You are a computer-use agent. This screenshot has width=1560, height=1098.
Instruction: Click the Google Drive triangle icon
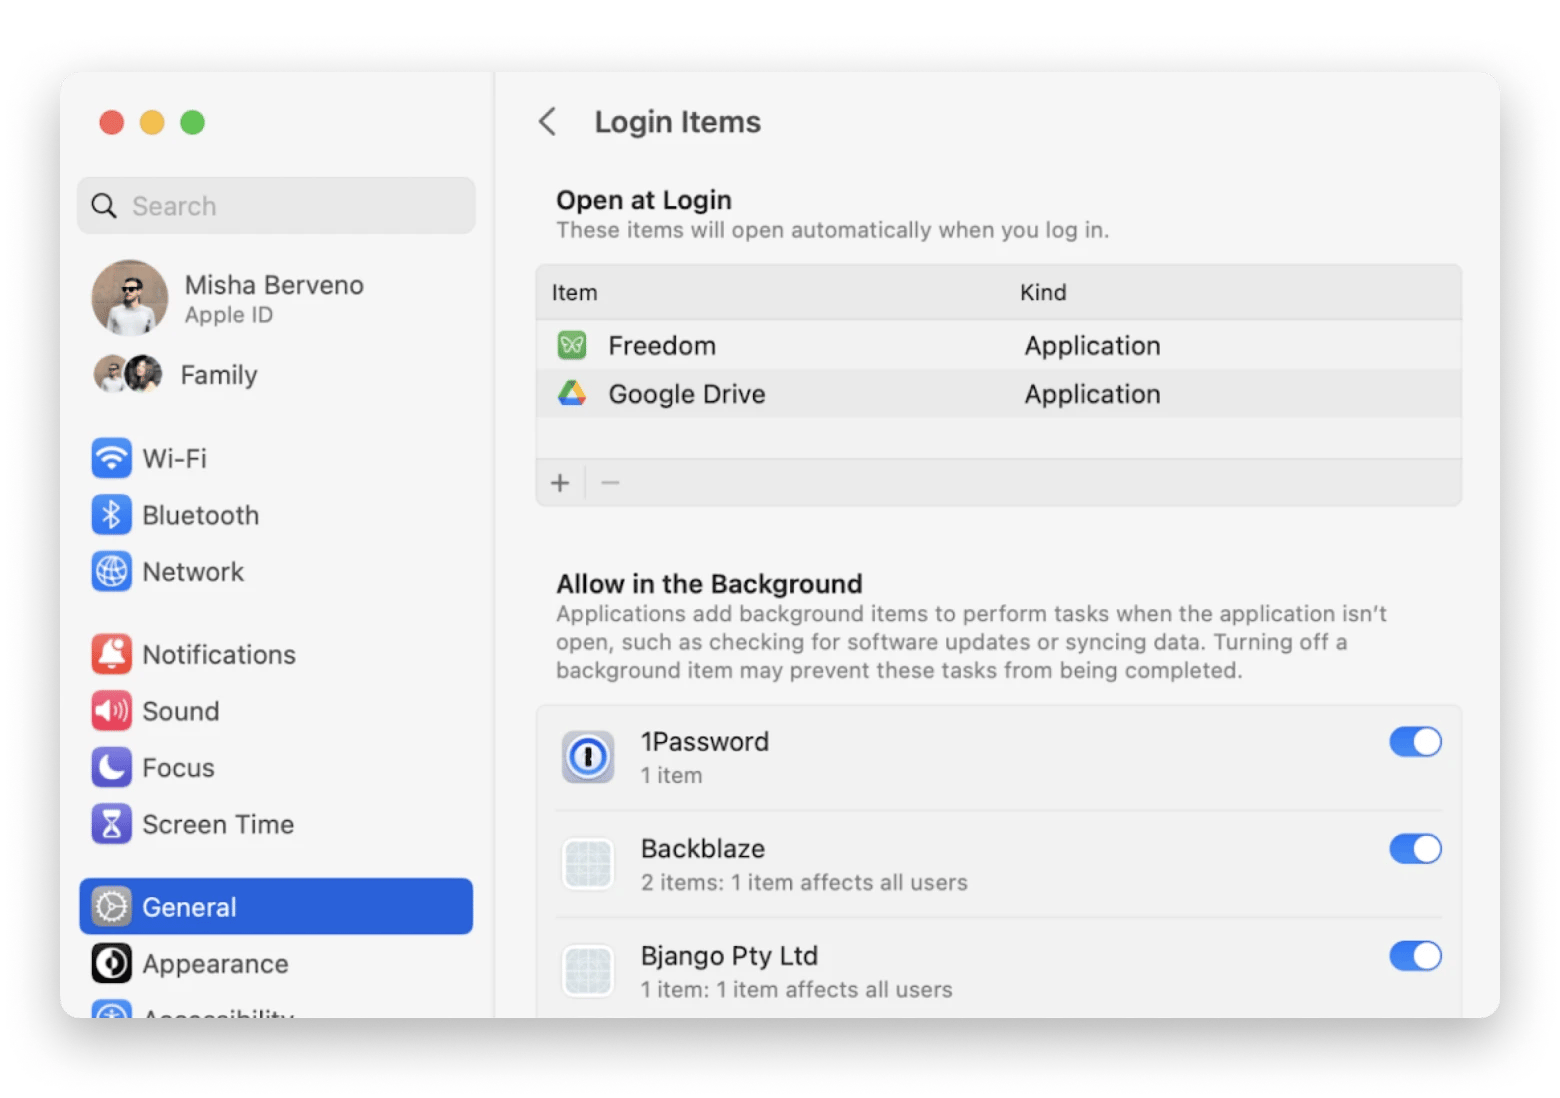point(572,393)
